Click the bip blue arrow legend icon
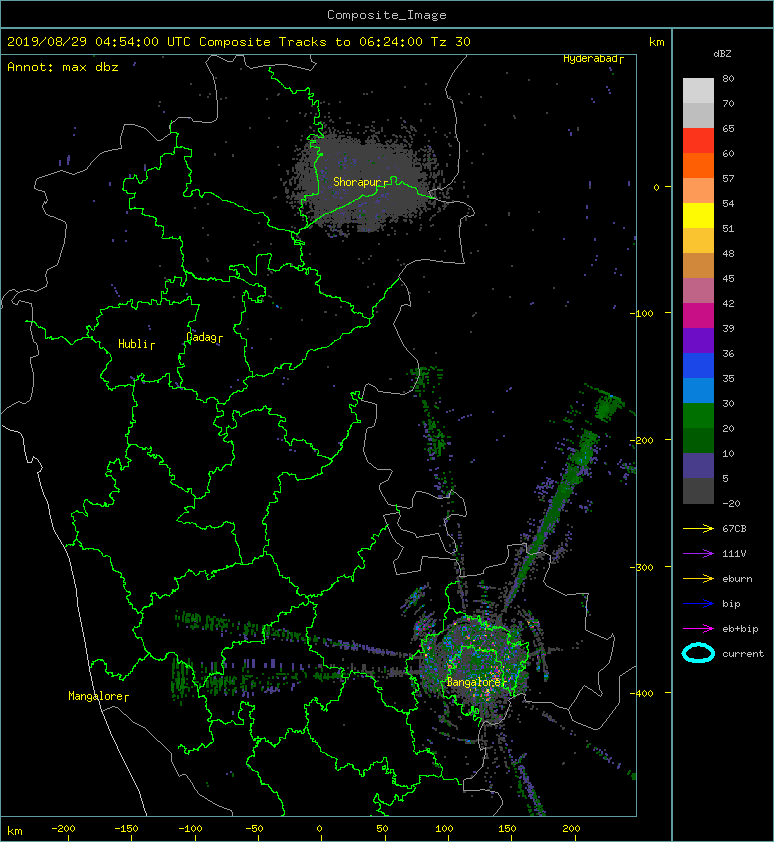 point(698,604)
